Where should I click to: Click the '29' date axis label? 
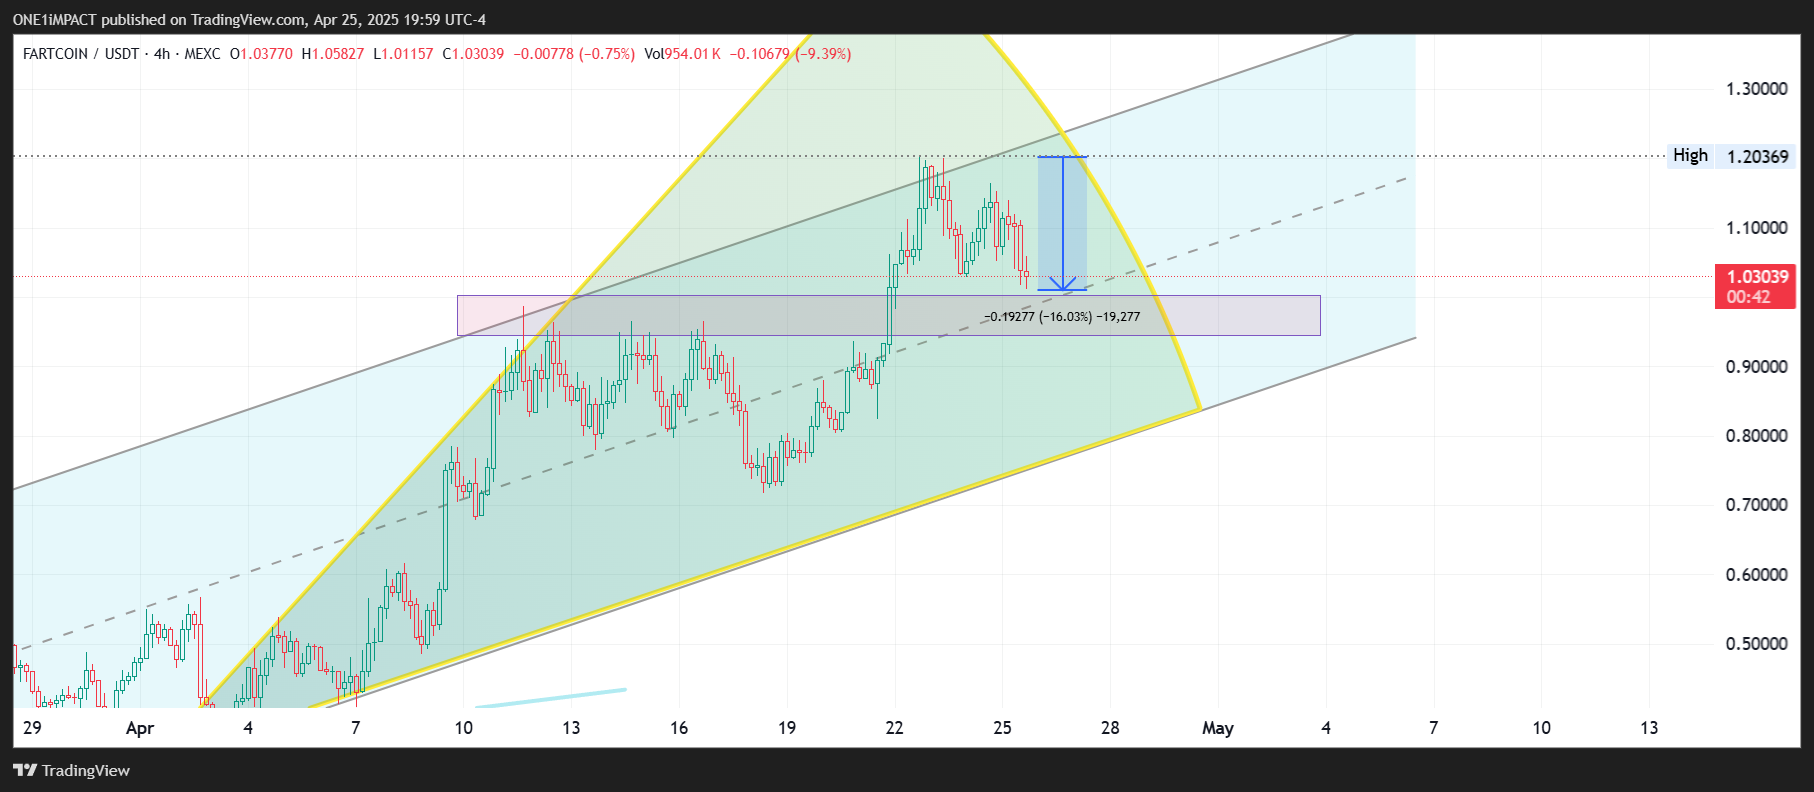tap(32, 728)
